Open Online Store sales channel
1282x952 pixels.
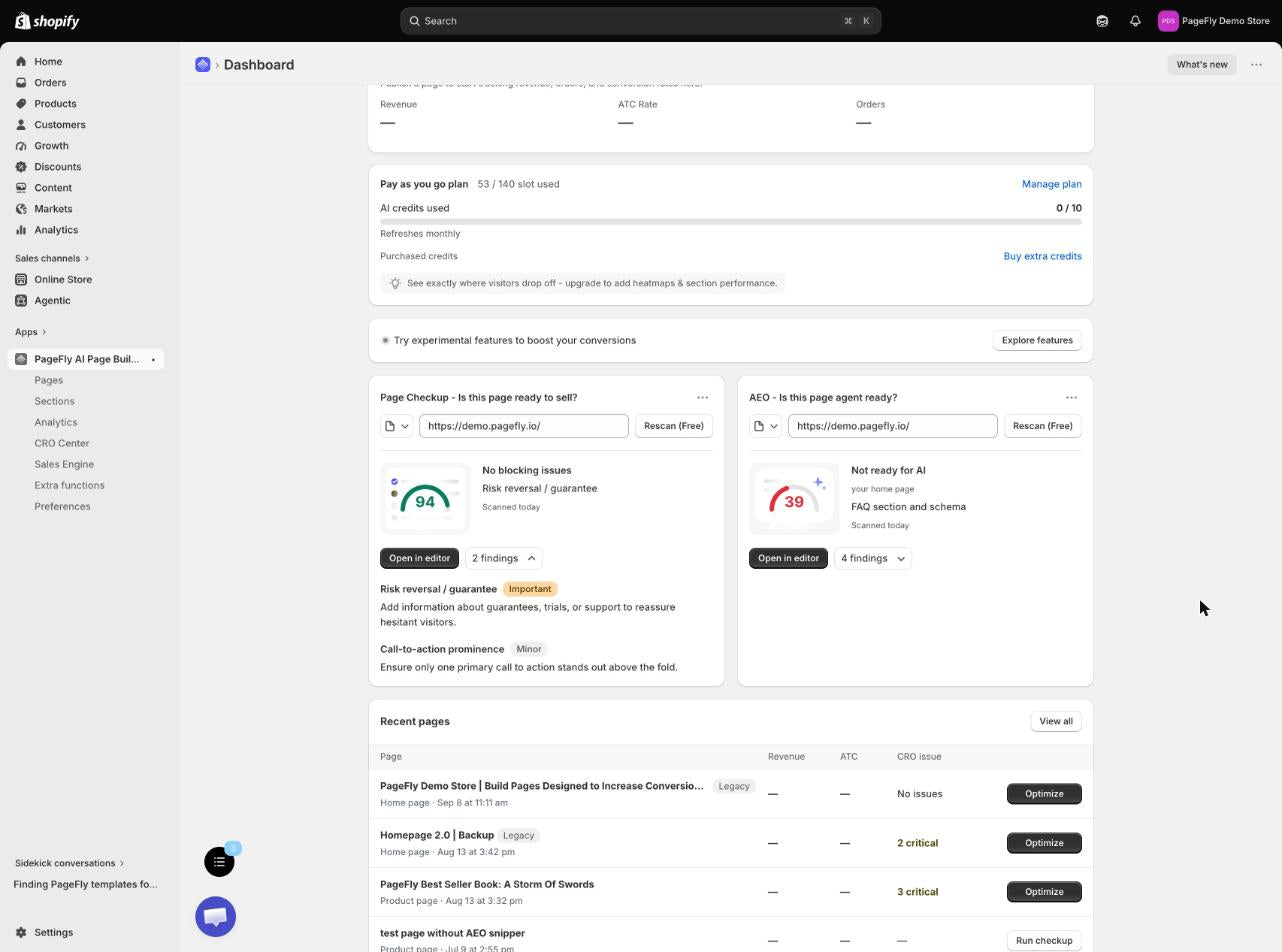[62, 280]
